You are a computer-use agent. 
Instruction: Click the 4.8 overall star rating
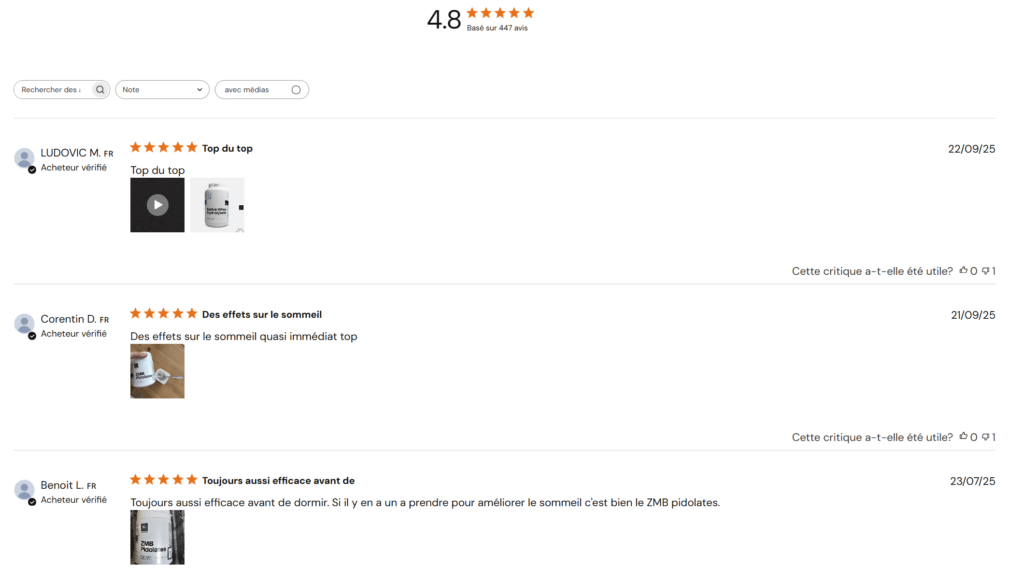pos(500,13)
